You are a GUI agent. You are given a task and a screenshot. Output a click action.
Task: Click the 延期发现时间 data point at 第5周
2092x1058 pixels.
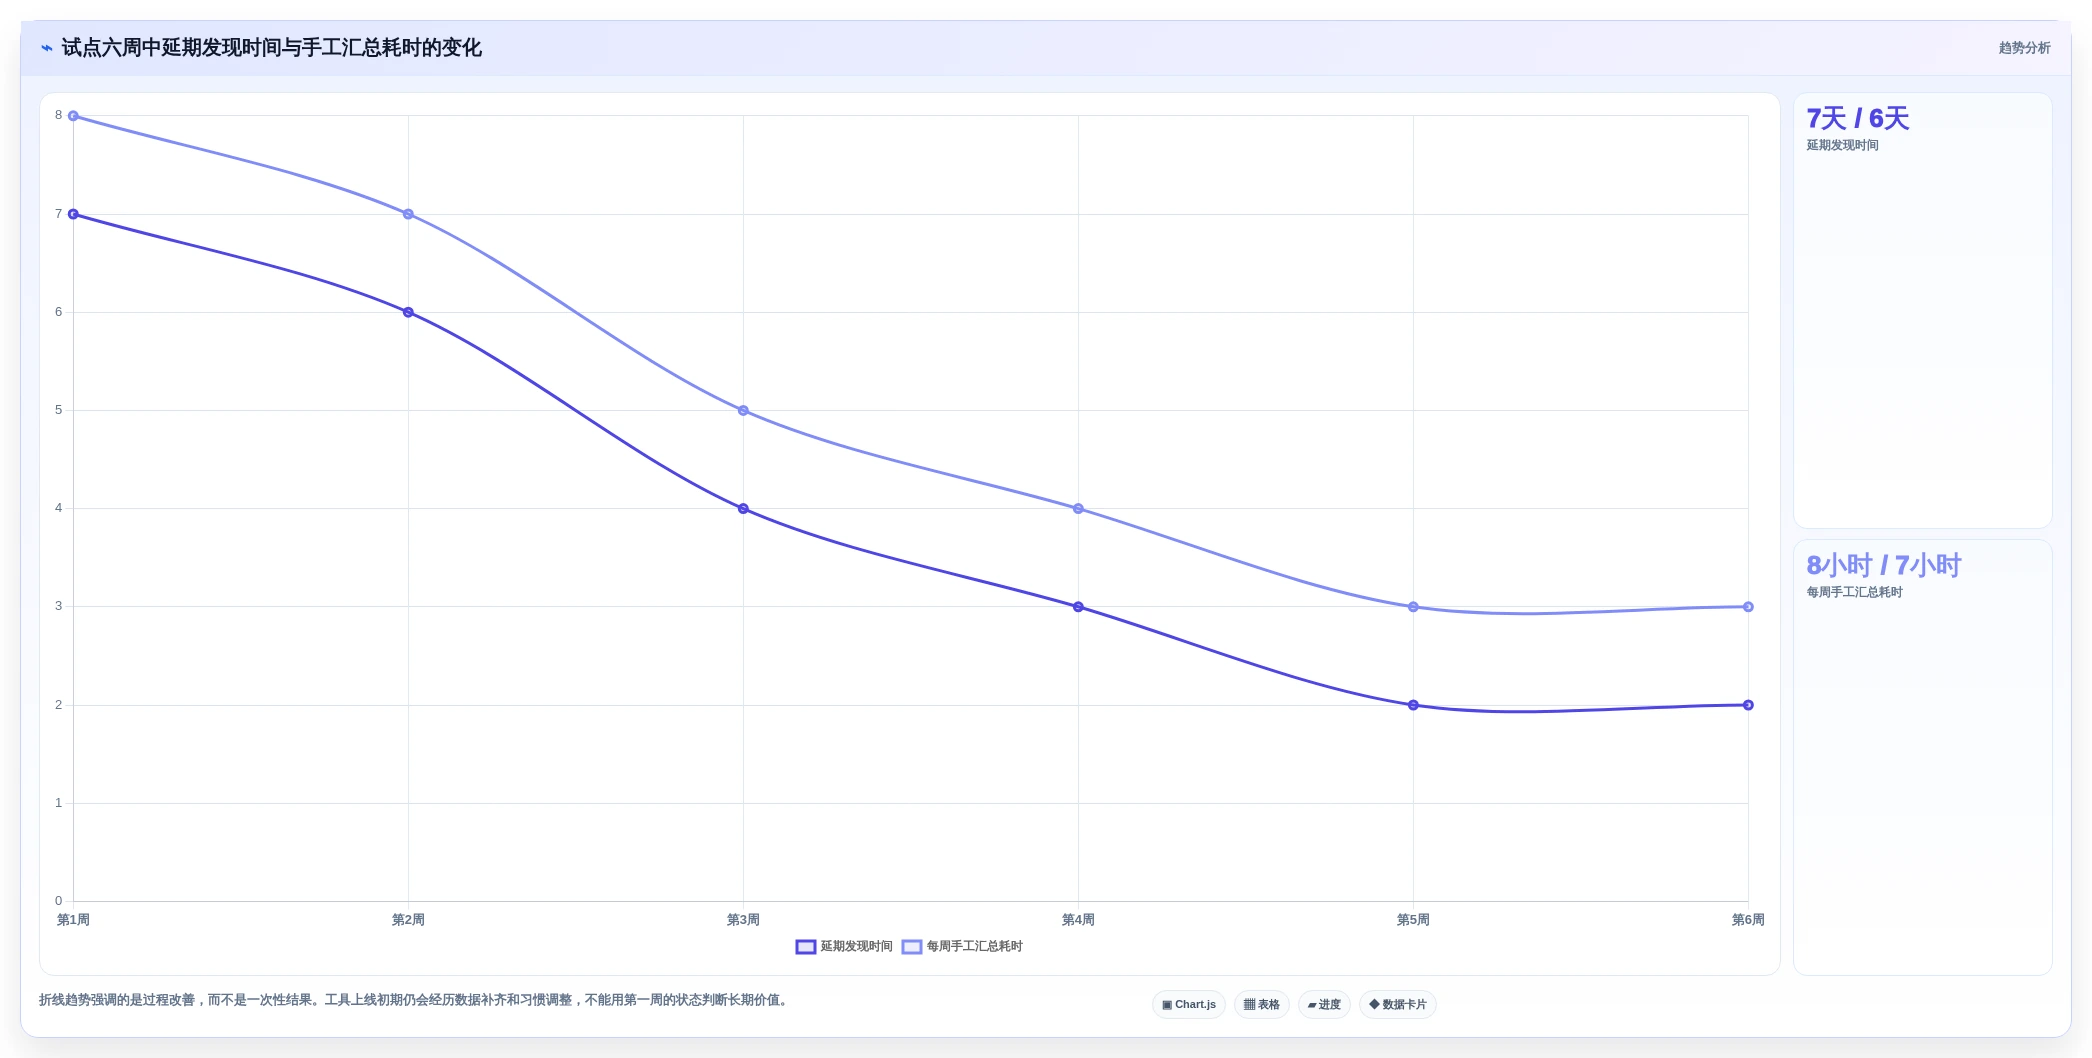pos(1413,705)
